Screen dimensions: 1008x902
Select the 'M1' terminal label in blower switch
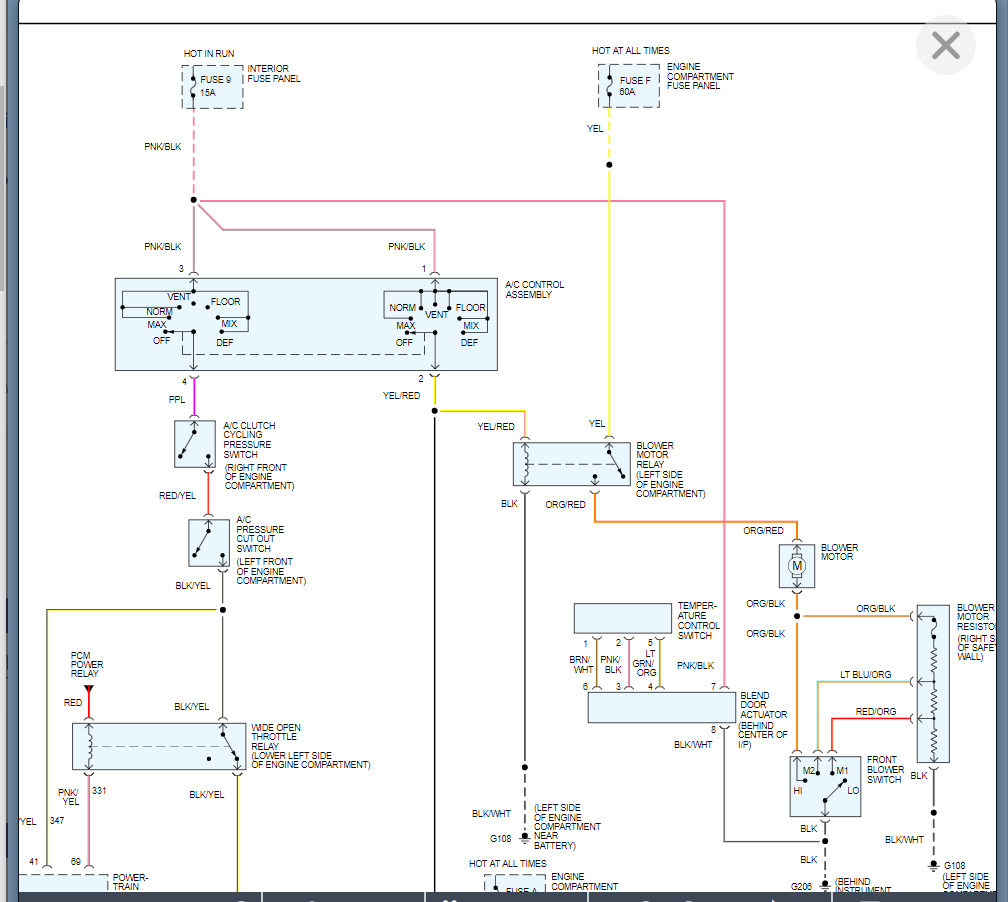(842, 771)
